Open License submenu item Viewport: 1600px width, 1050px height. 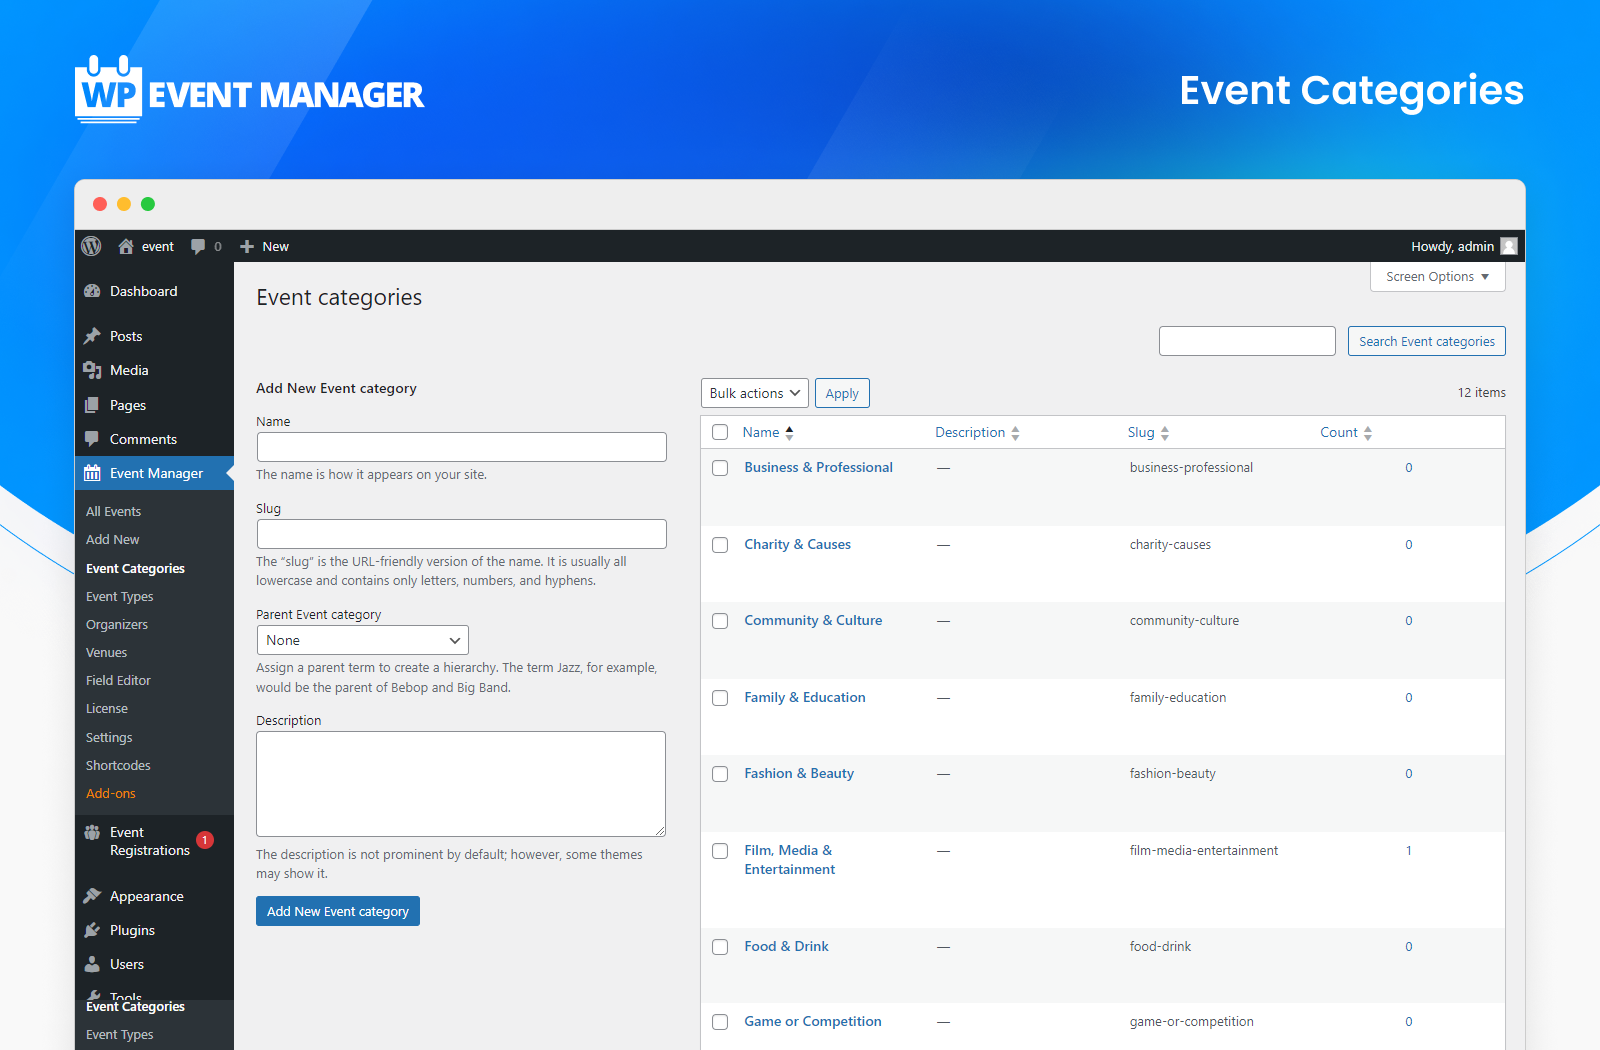tap(106, 708)
